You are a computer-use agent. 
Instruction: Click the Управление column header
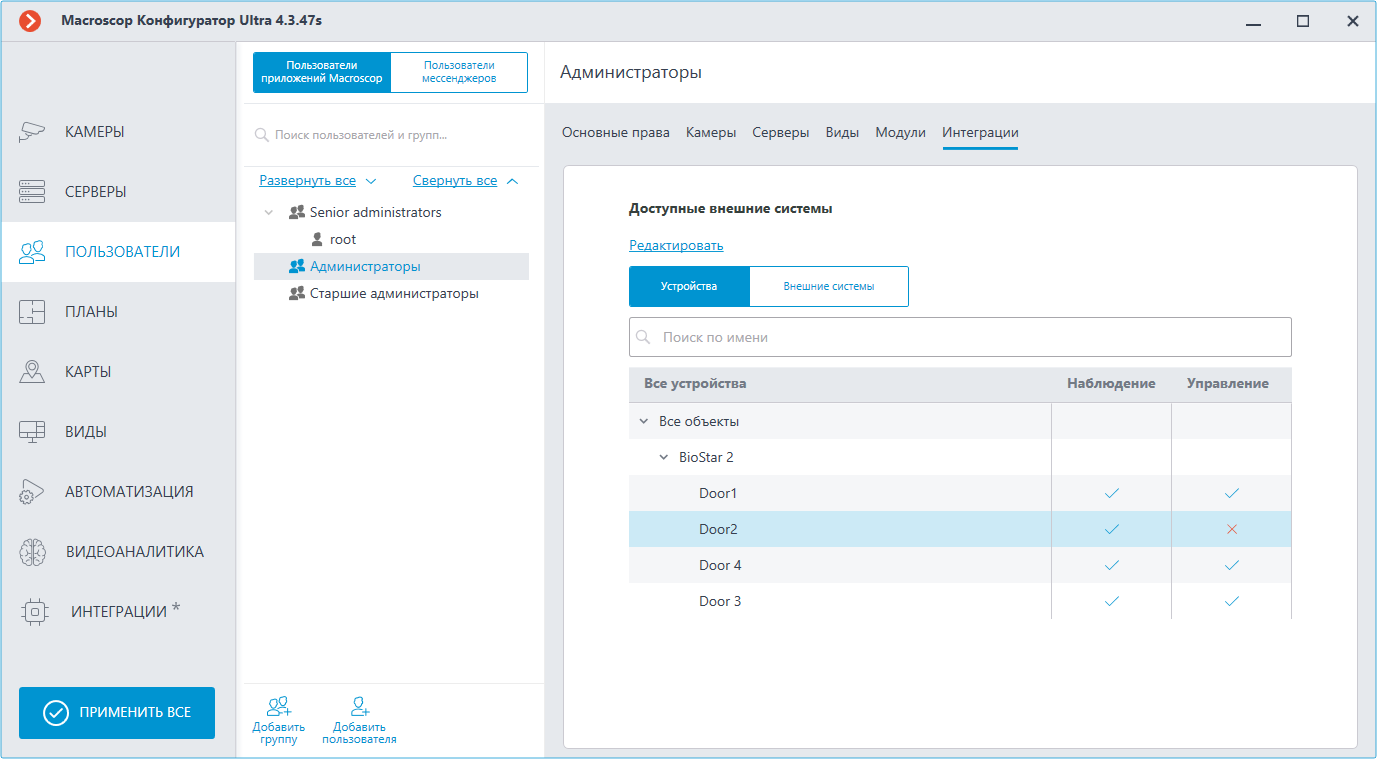point(1228,384)
